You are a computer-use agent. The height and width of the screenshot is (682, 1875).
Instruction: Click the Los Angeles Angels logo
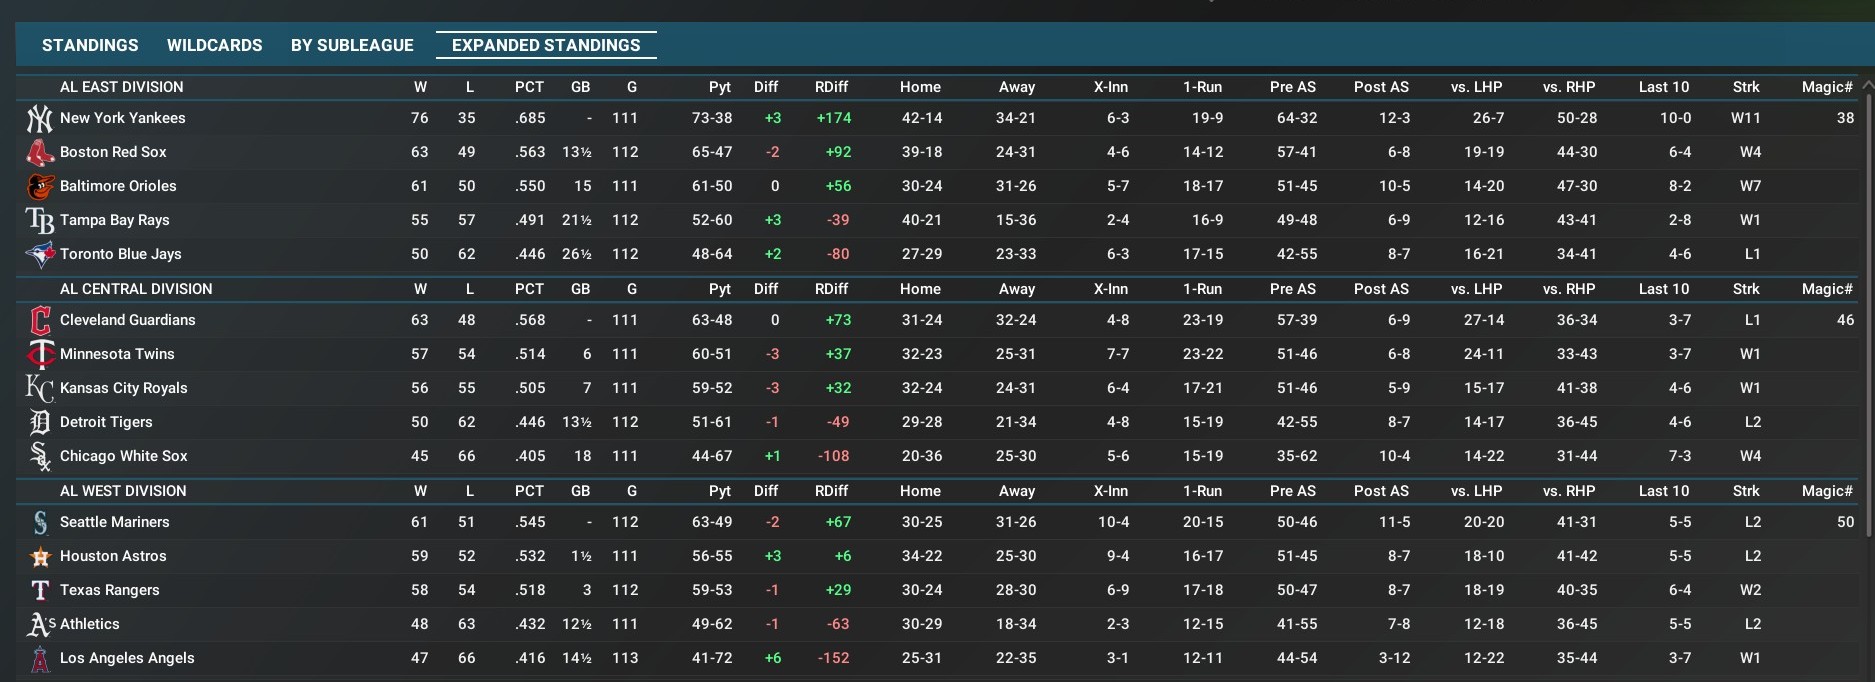coord(39,659)
